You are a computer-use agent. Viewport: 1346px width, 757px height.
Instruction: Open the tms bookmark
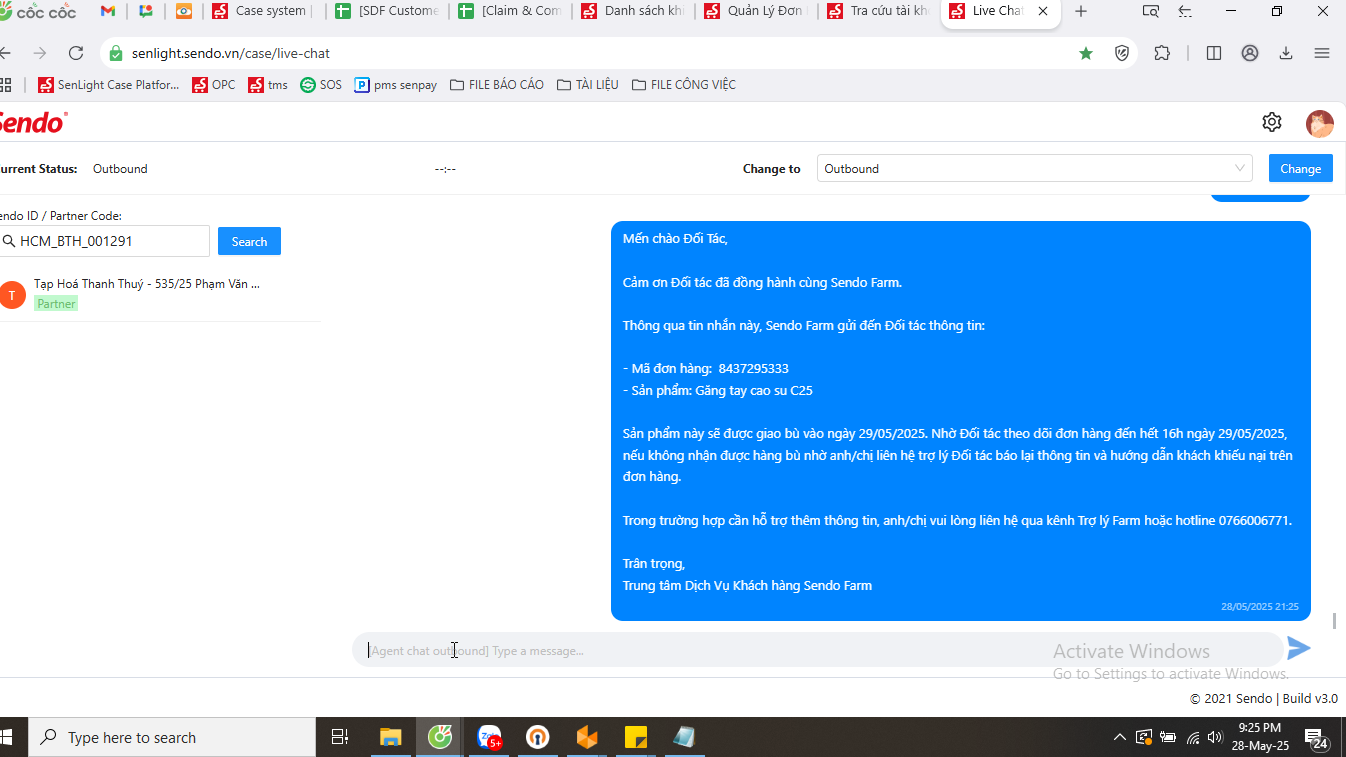coord(268,85)
